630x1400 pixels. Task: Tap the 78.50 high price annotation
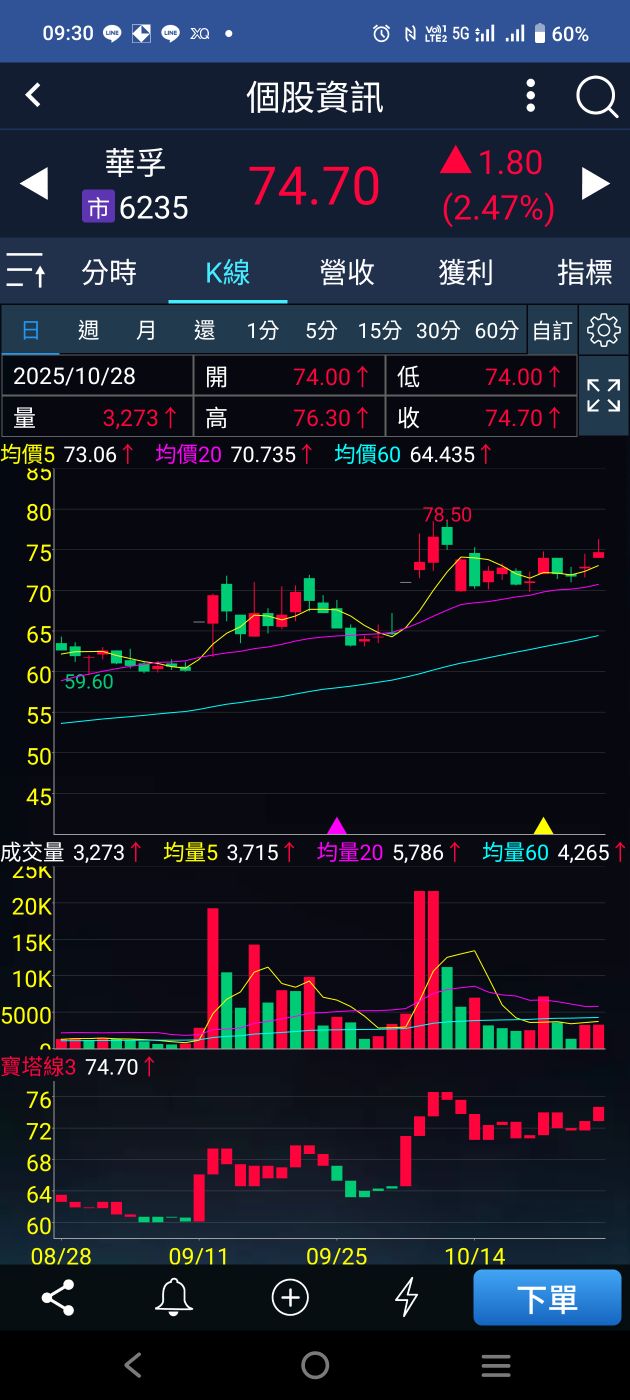tap(447, 514)
